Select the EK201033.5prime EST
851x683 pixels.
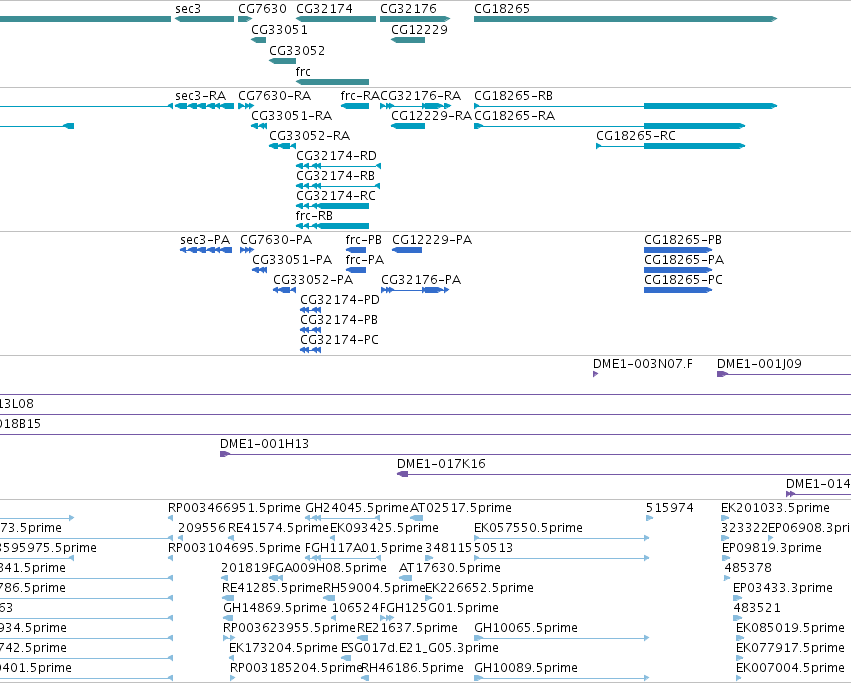coord(725,518)
